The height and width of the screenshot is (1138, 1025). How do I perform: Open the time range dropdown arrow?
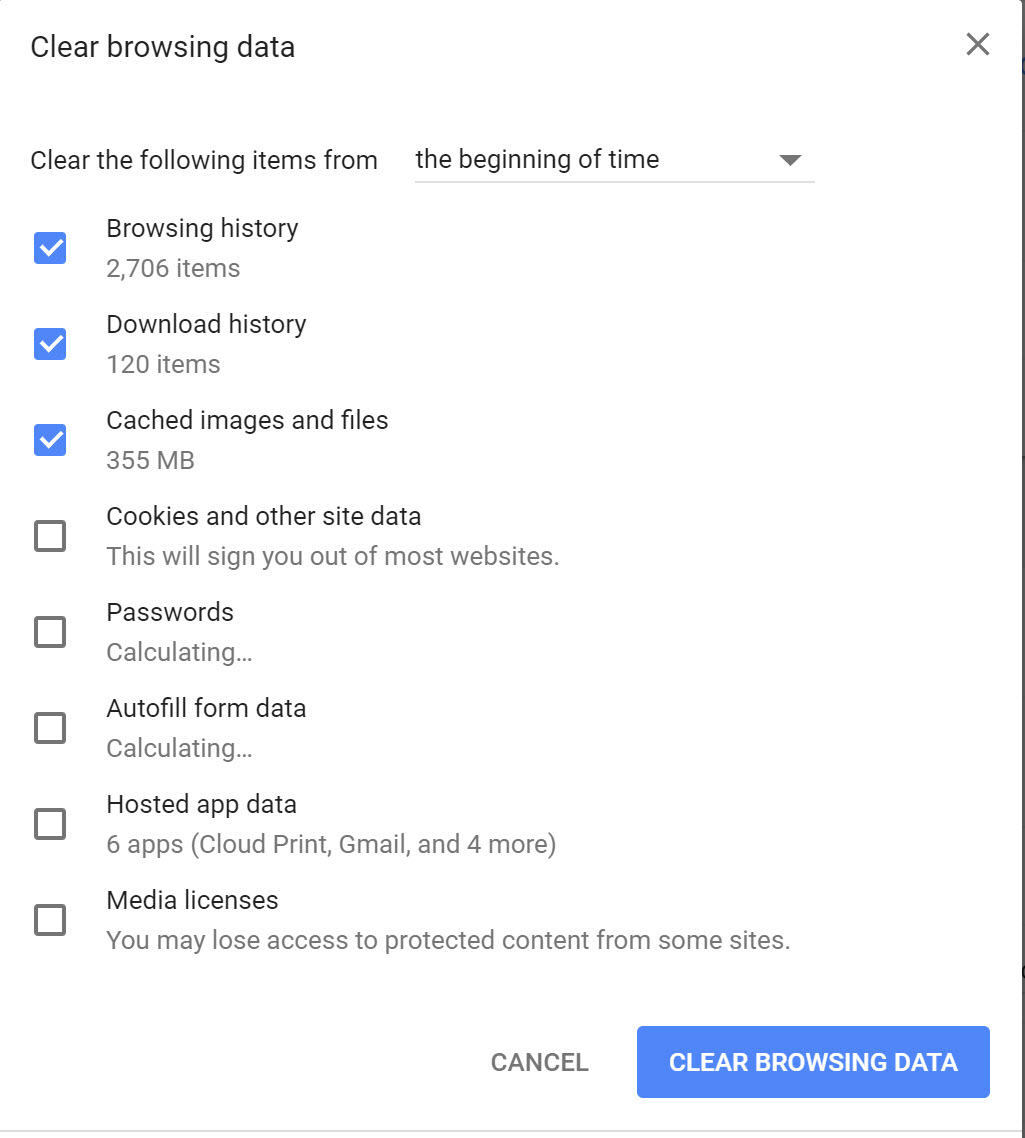click(x=790, y=160)
